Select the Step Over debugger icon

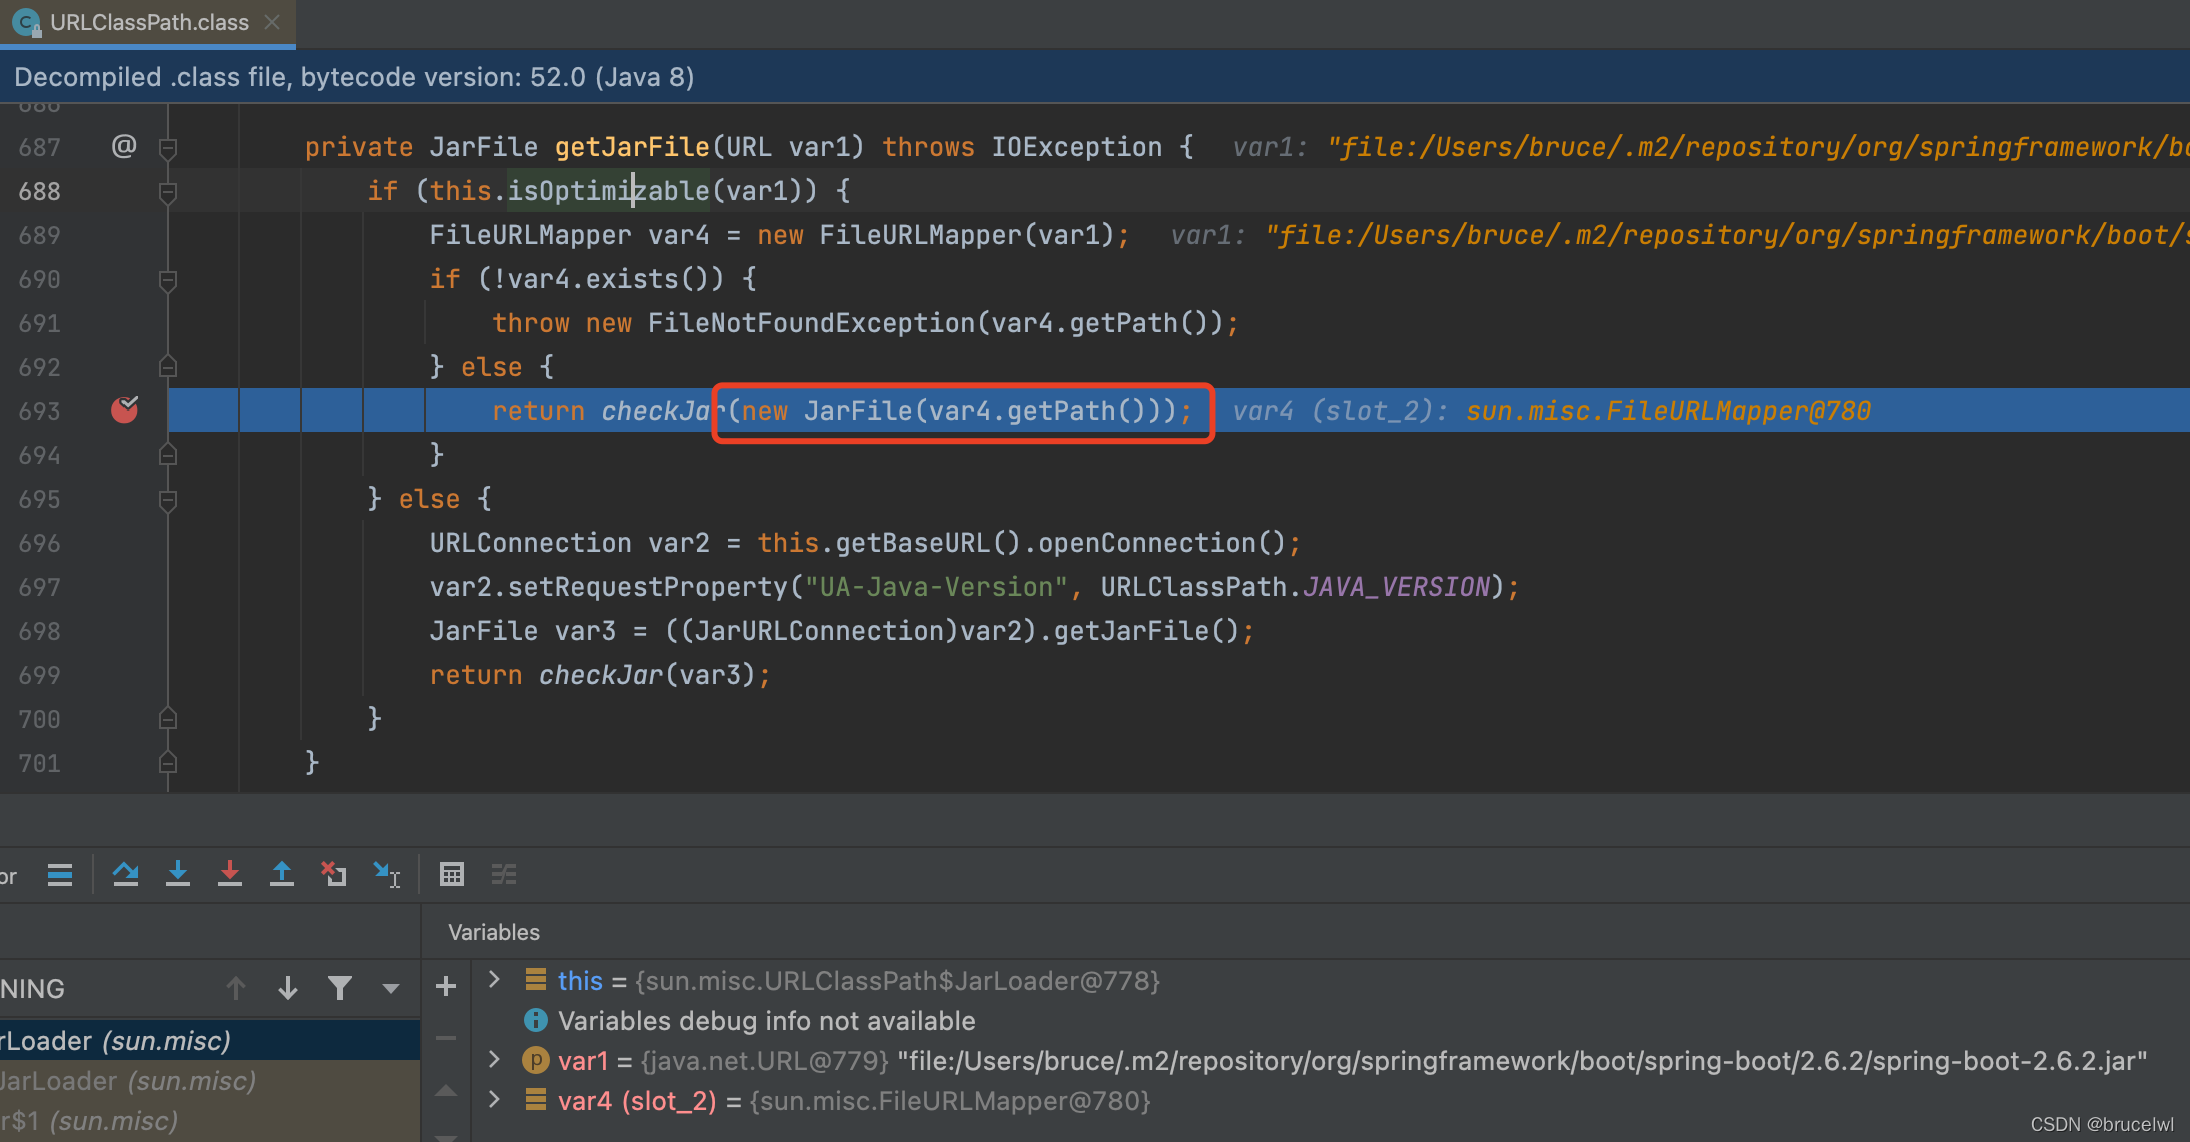tap(126, 874)
